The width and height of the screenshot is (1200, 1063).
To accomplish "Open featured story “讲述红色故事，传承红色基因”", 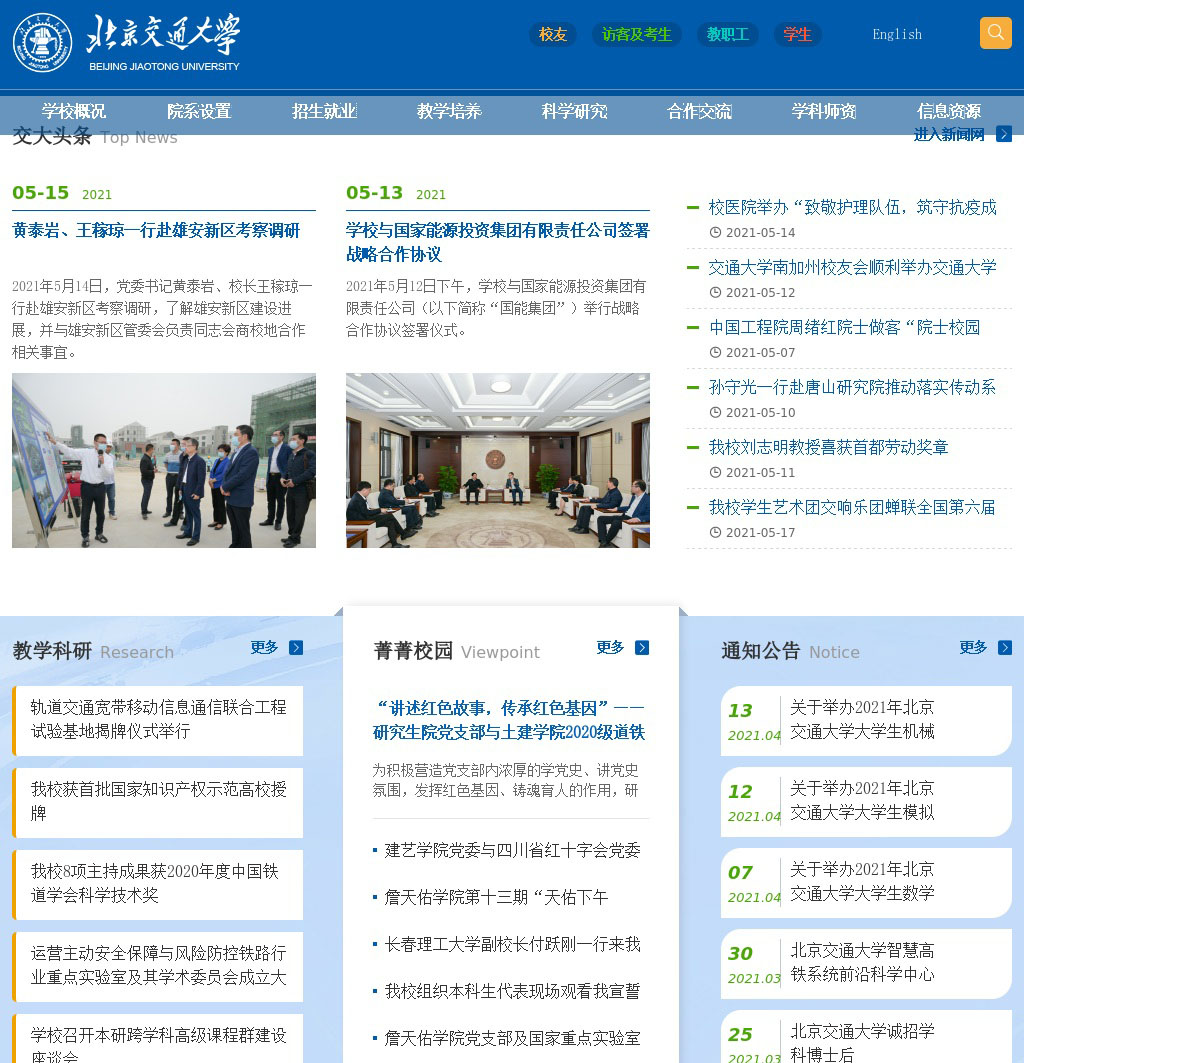I will pyautogui.click(x=509, y=721).
